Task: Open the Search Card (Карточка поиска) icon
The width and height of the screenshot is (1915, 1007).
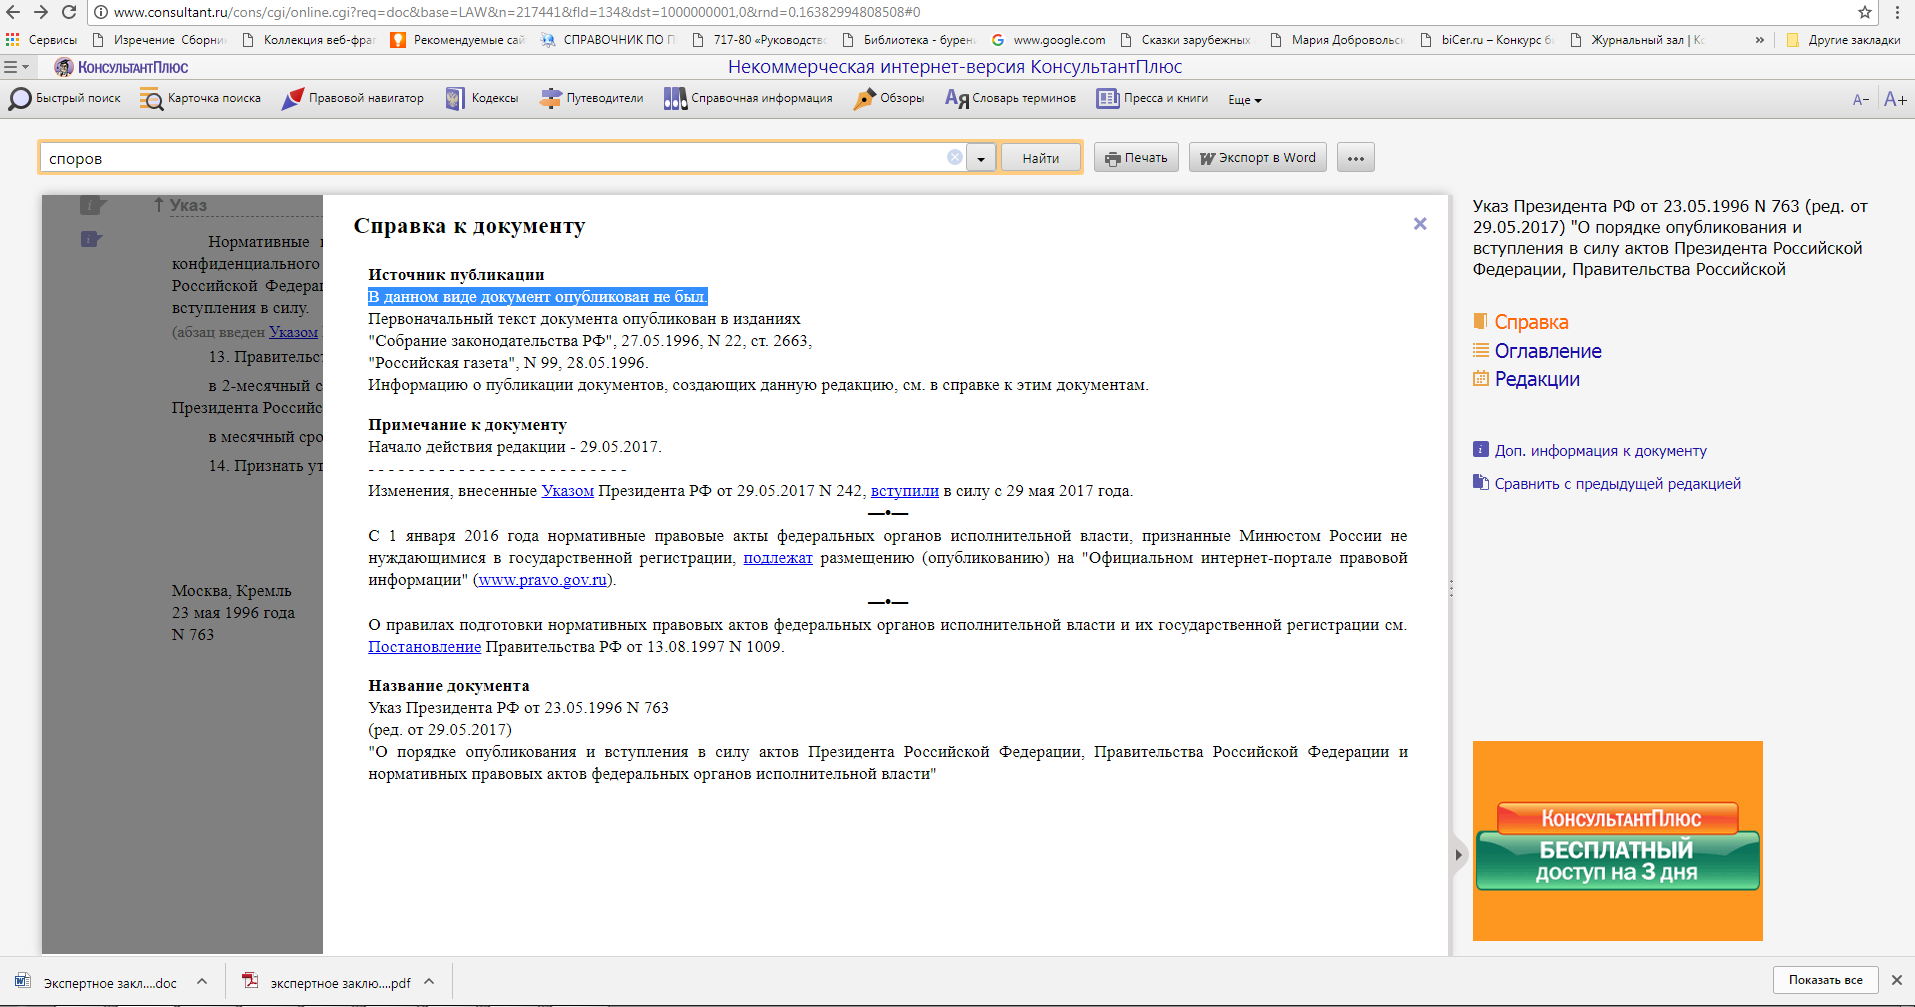Action: coord(151,99)
